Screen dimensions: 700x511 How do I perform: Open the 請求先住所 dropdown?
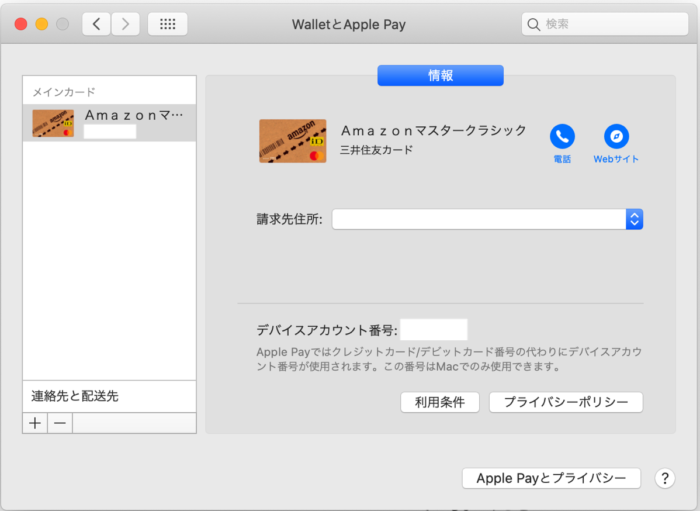[487, 219]
